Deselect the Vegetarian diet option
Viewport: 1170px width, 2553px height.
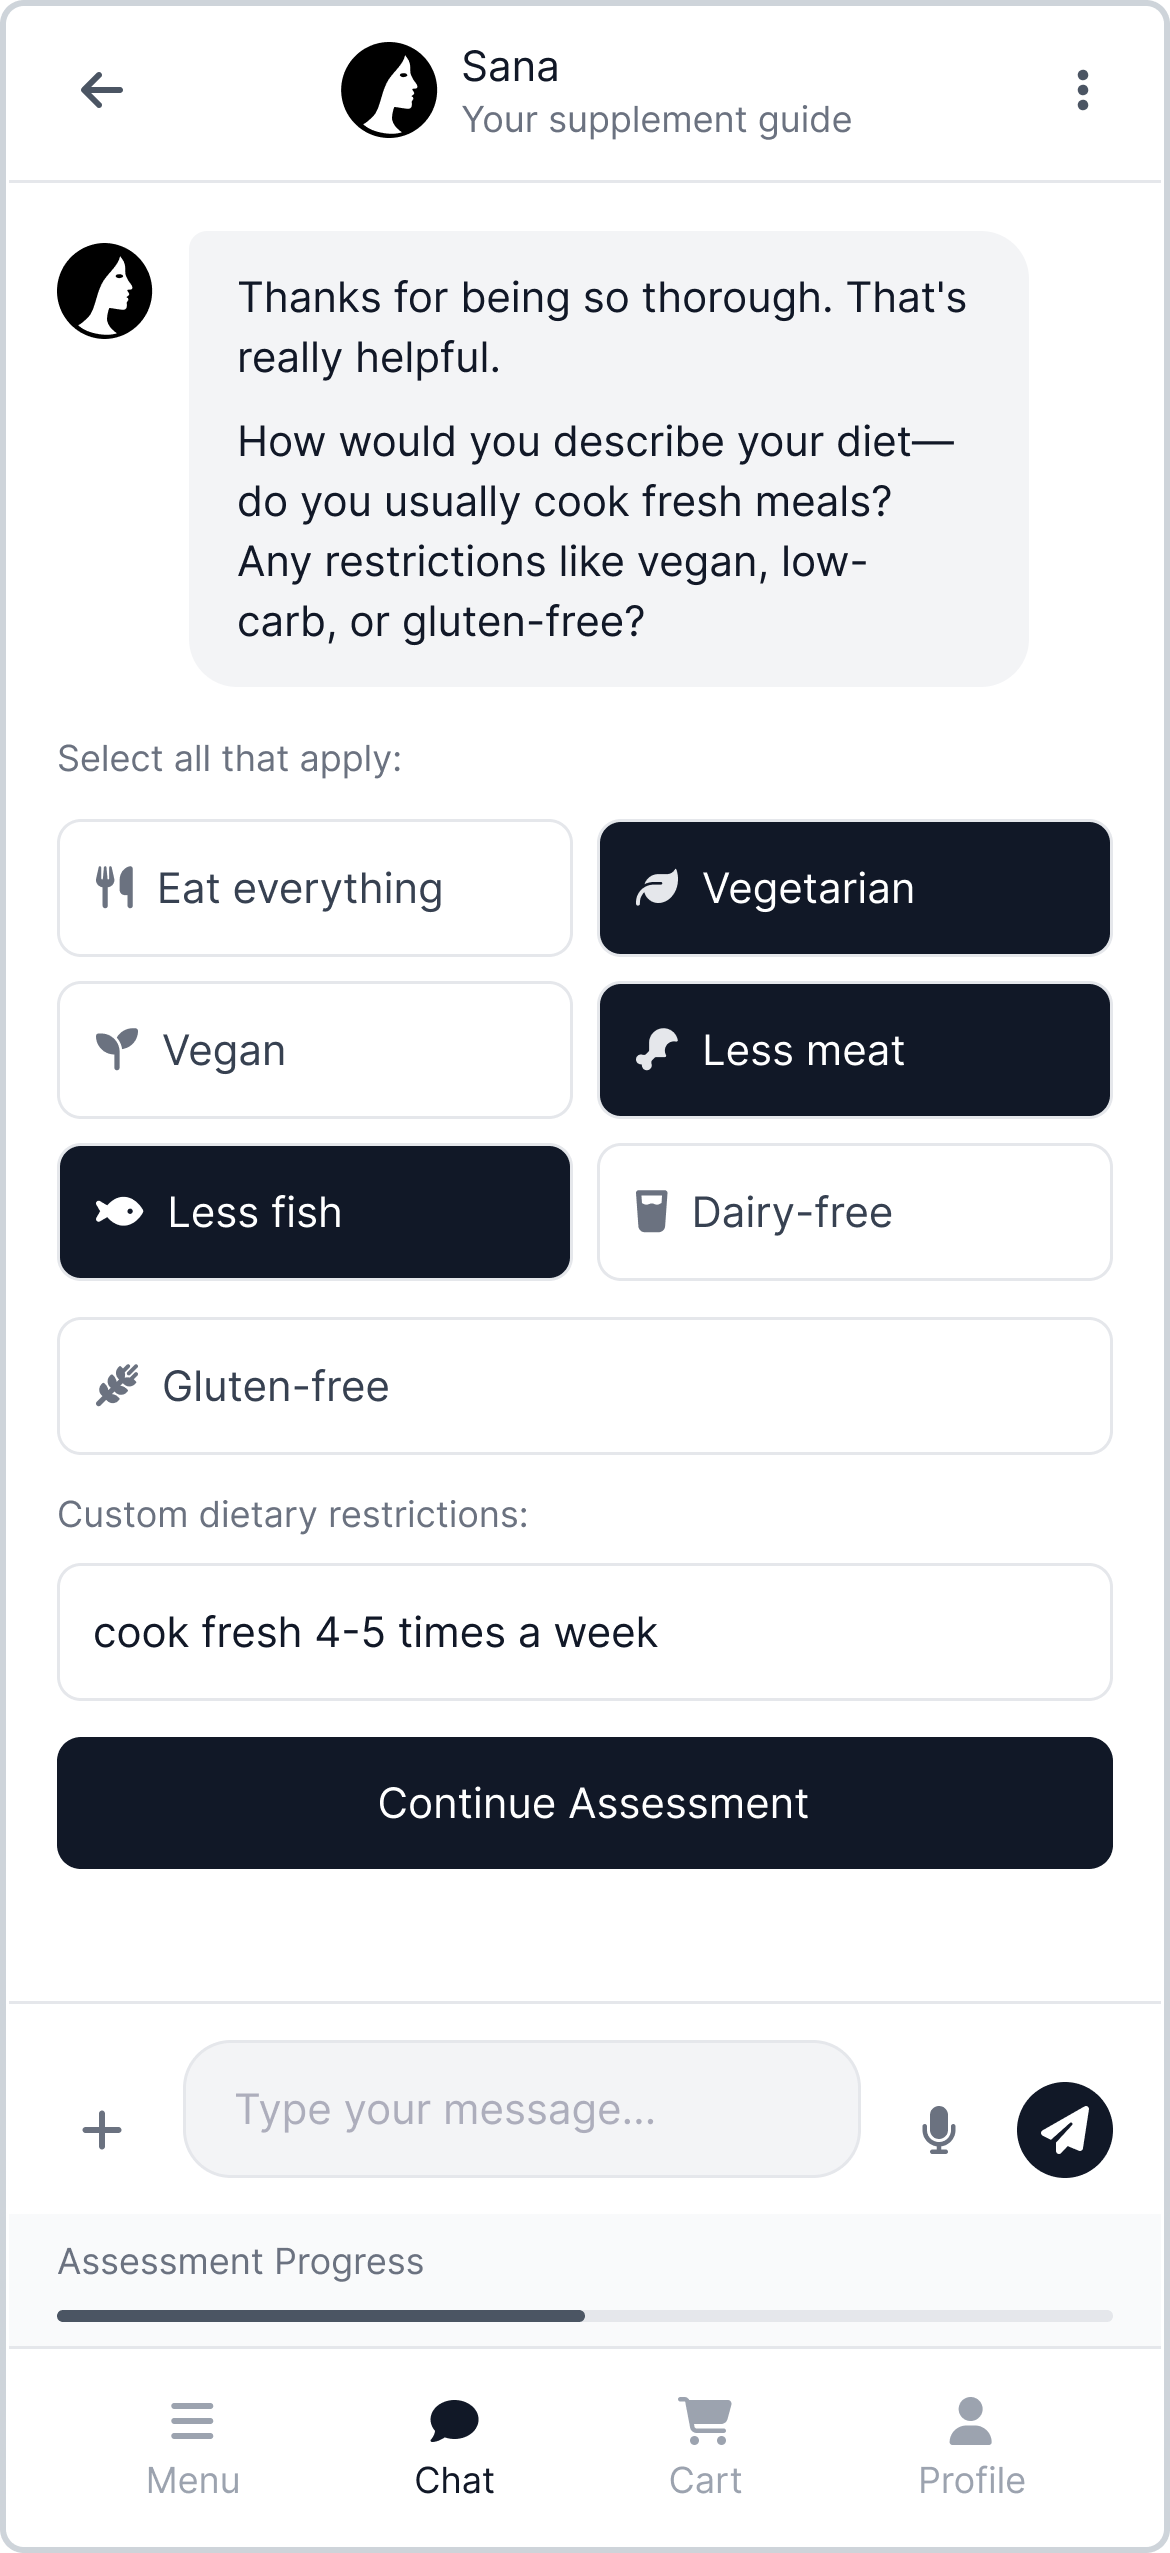coord(855,888)
